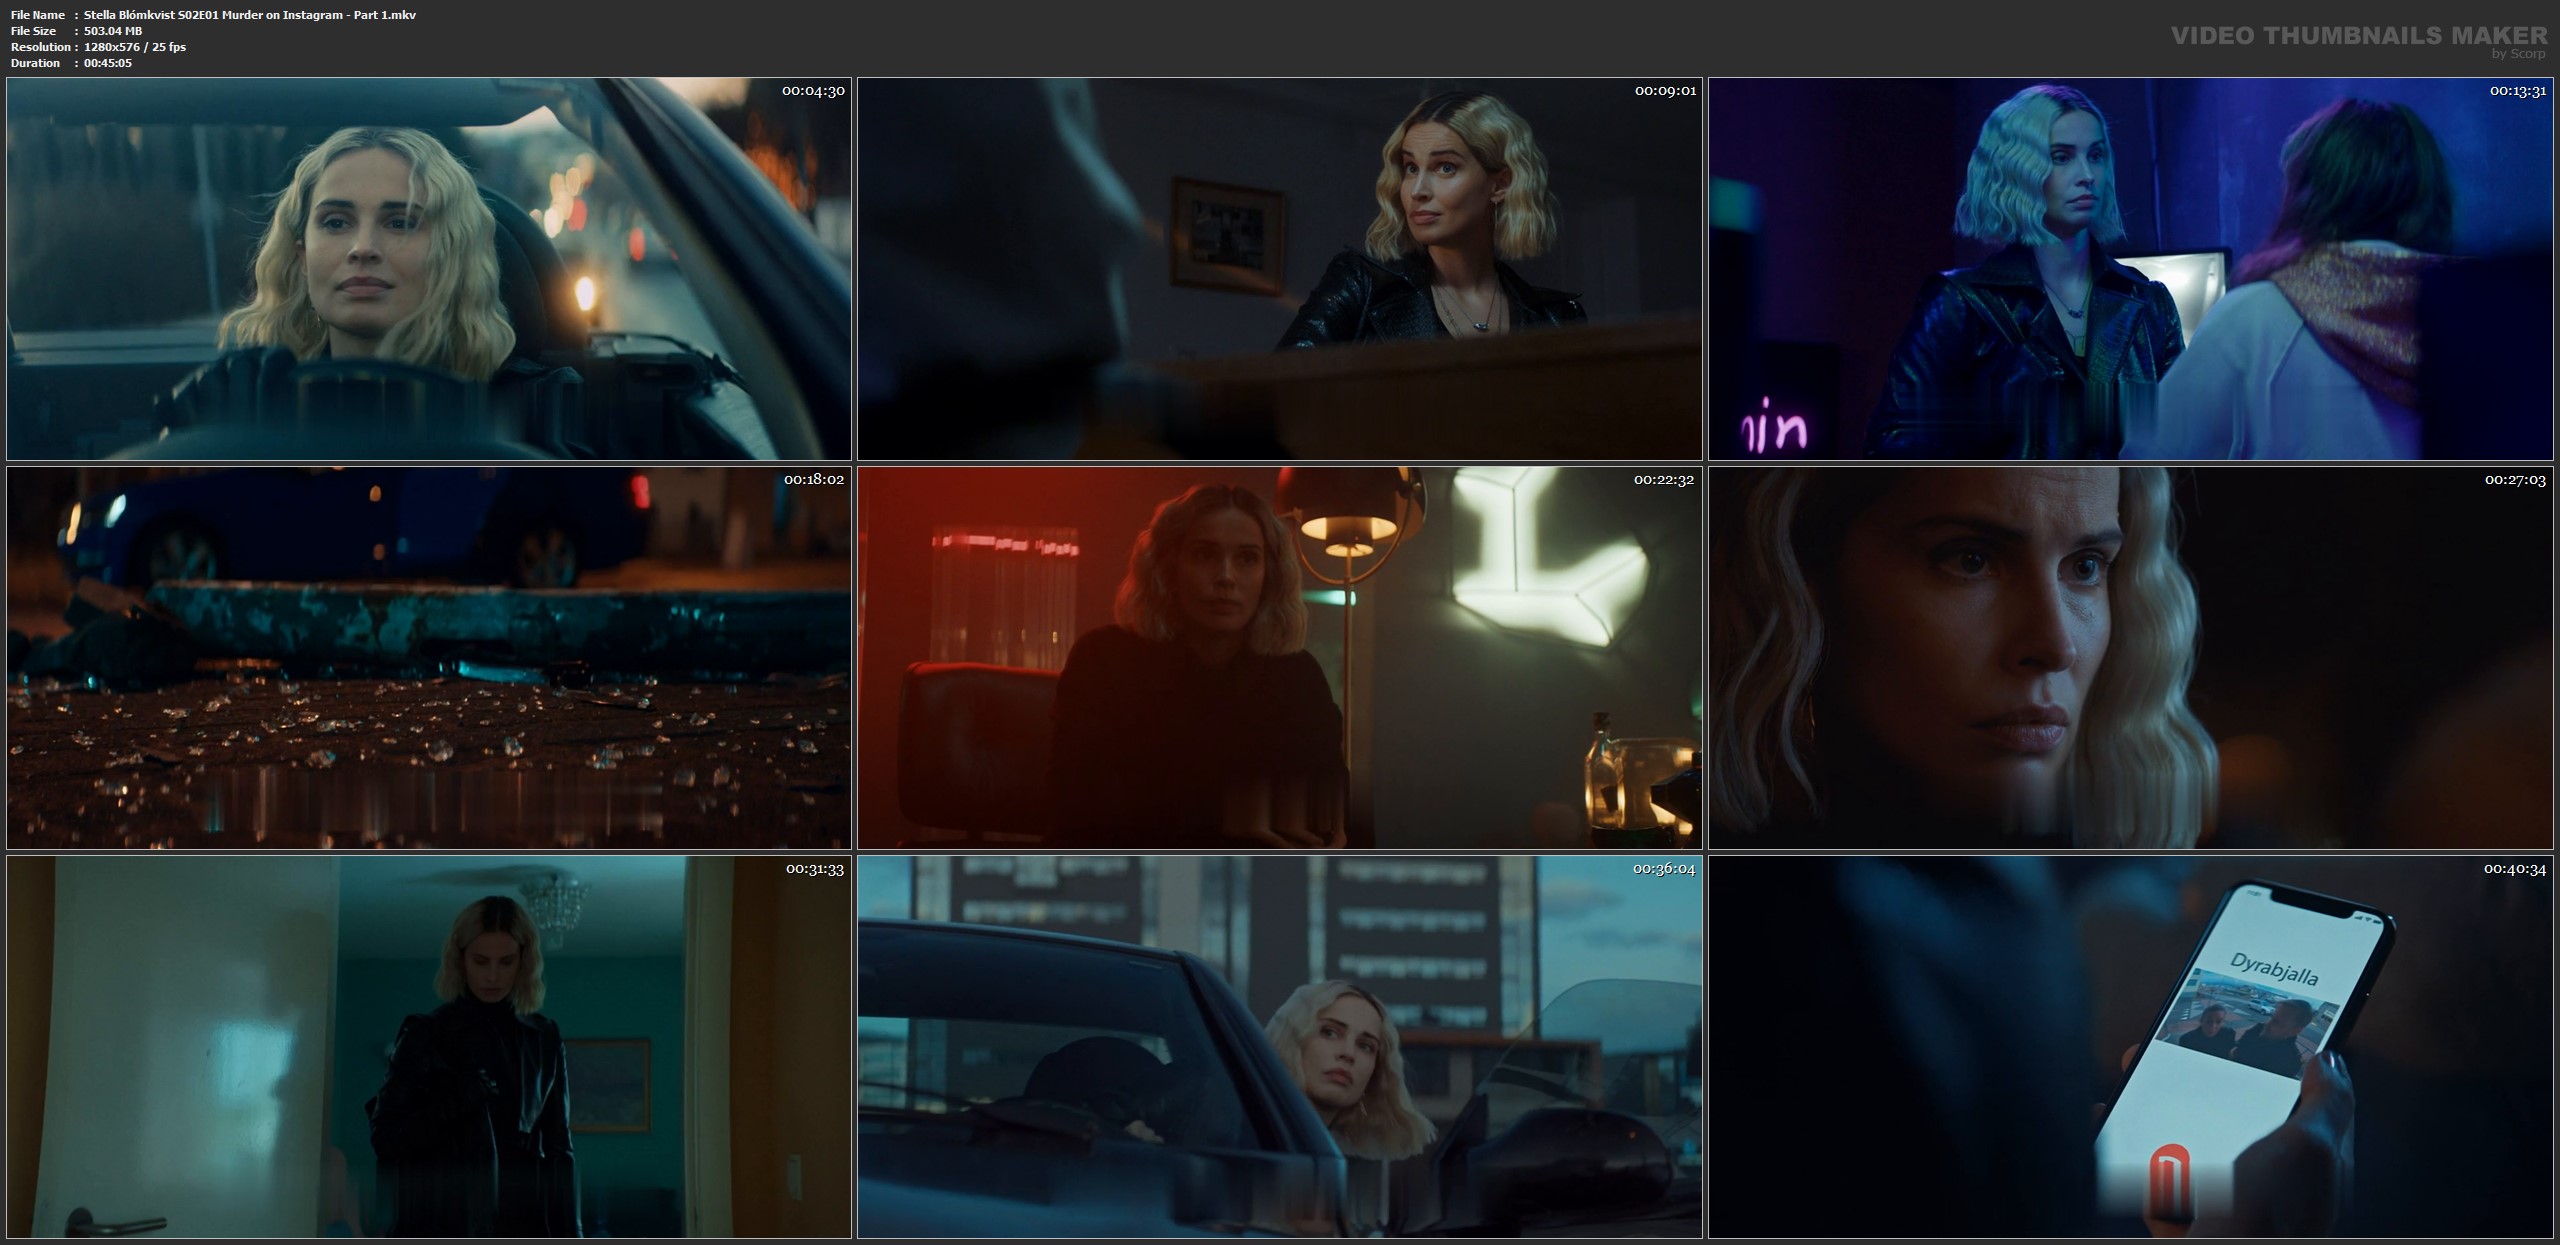Click the thumbnail at 00:13:31
This screenshot has height=1245, width=2560.
tap(2130, 268)
